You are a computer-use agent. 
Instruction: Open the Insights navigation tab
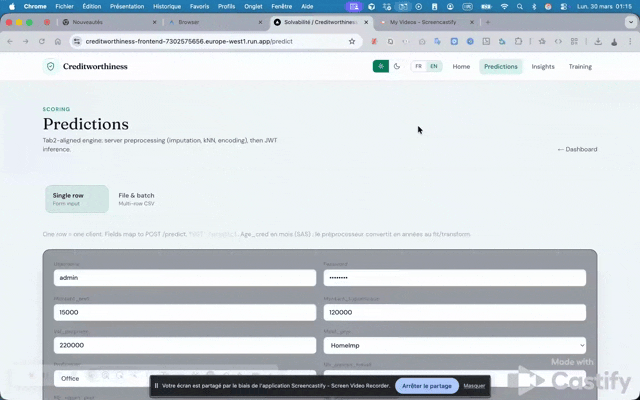pos(543,67)
